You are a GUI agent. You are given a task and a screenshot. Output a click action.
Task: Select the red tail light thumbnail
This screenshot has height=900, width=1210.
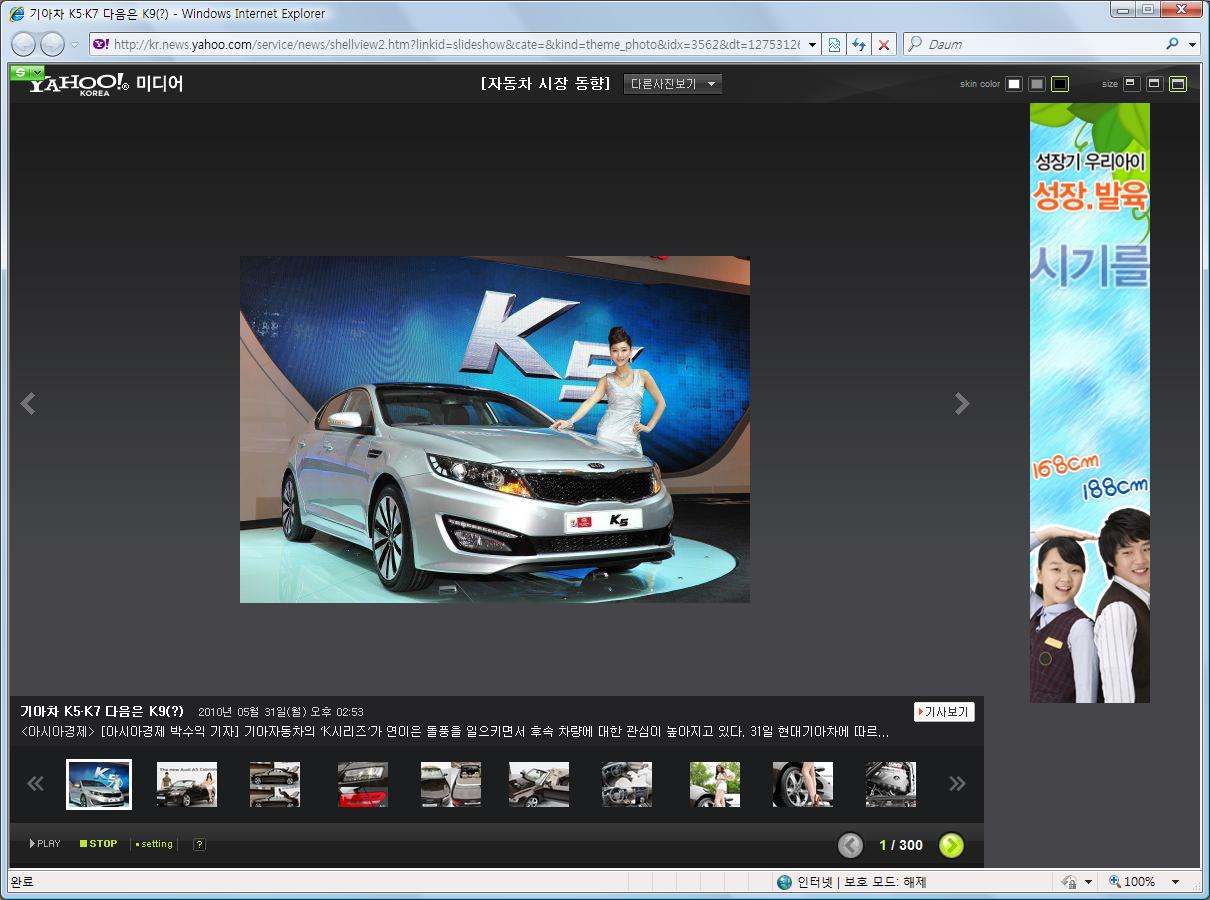click(363, 784)
